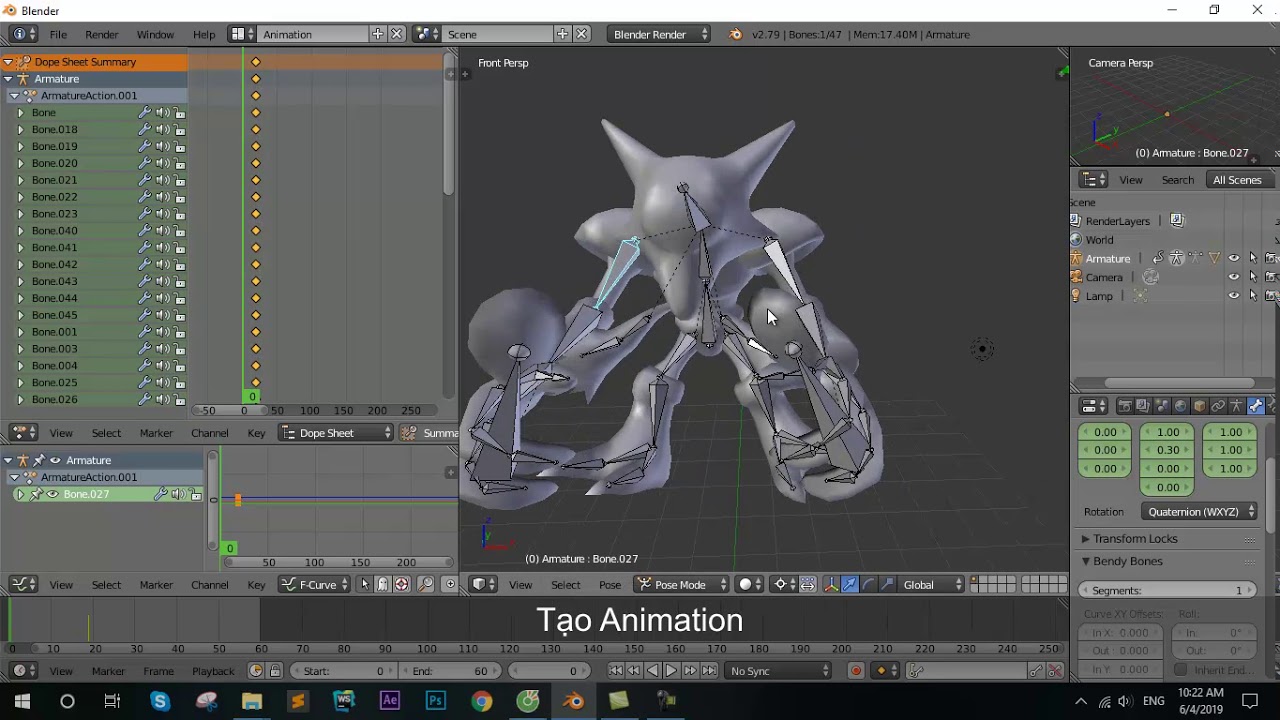Image resolution: width=1280 pixels, height=720 pixels.
Task: Open the Dope Sheet mode dropdown
Action: [336, 433]
